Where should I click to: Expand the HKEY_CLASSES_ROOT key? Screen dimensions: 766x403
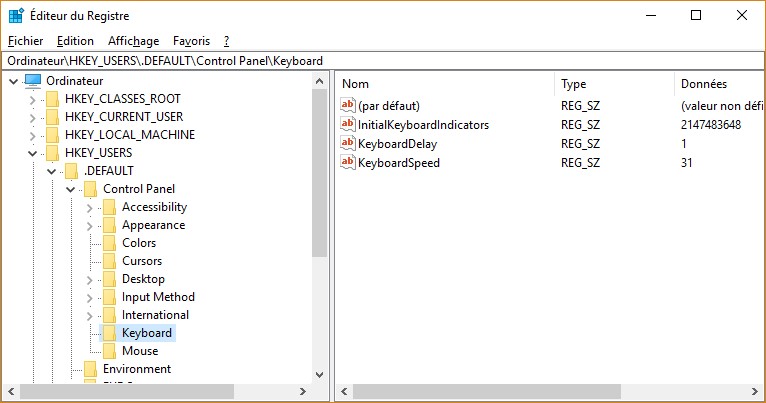point(32,99)
